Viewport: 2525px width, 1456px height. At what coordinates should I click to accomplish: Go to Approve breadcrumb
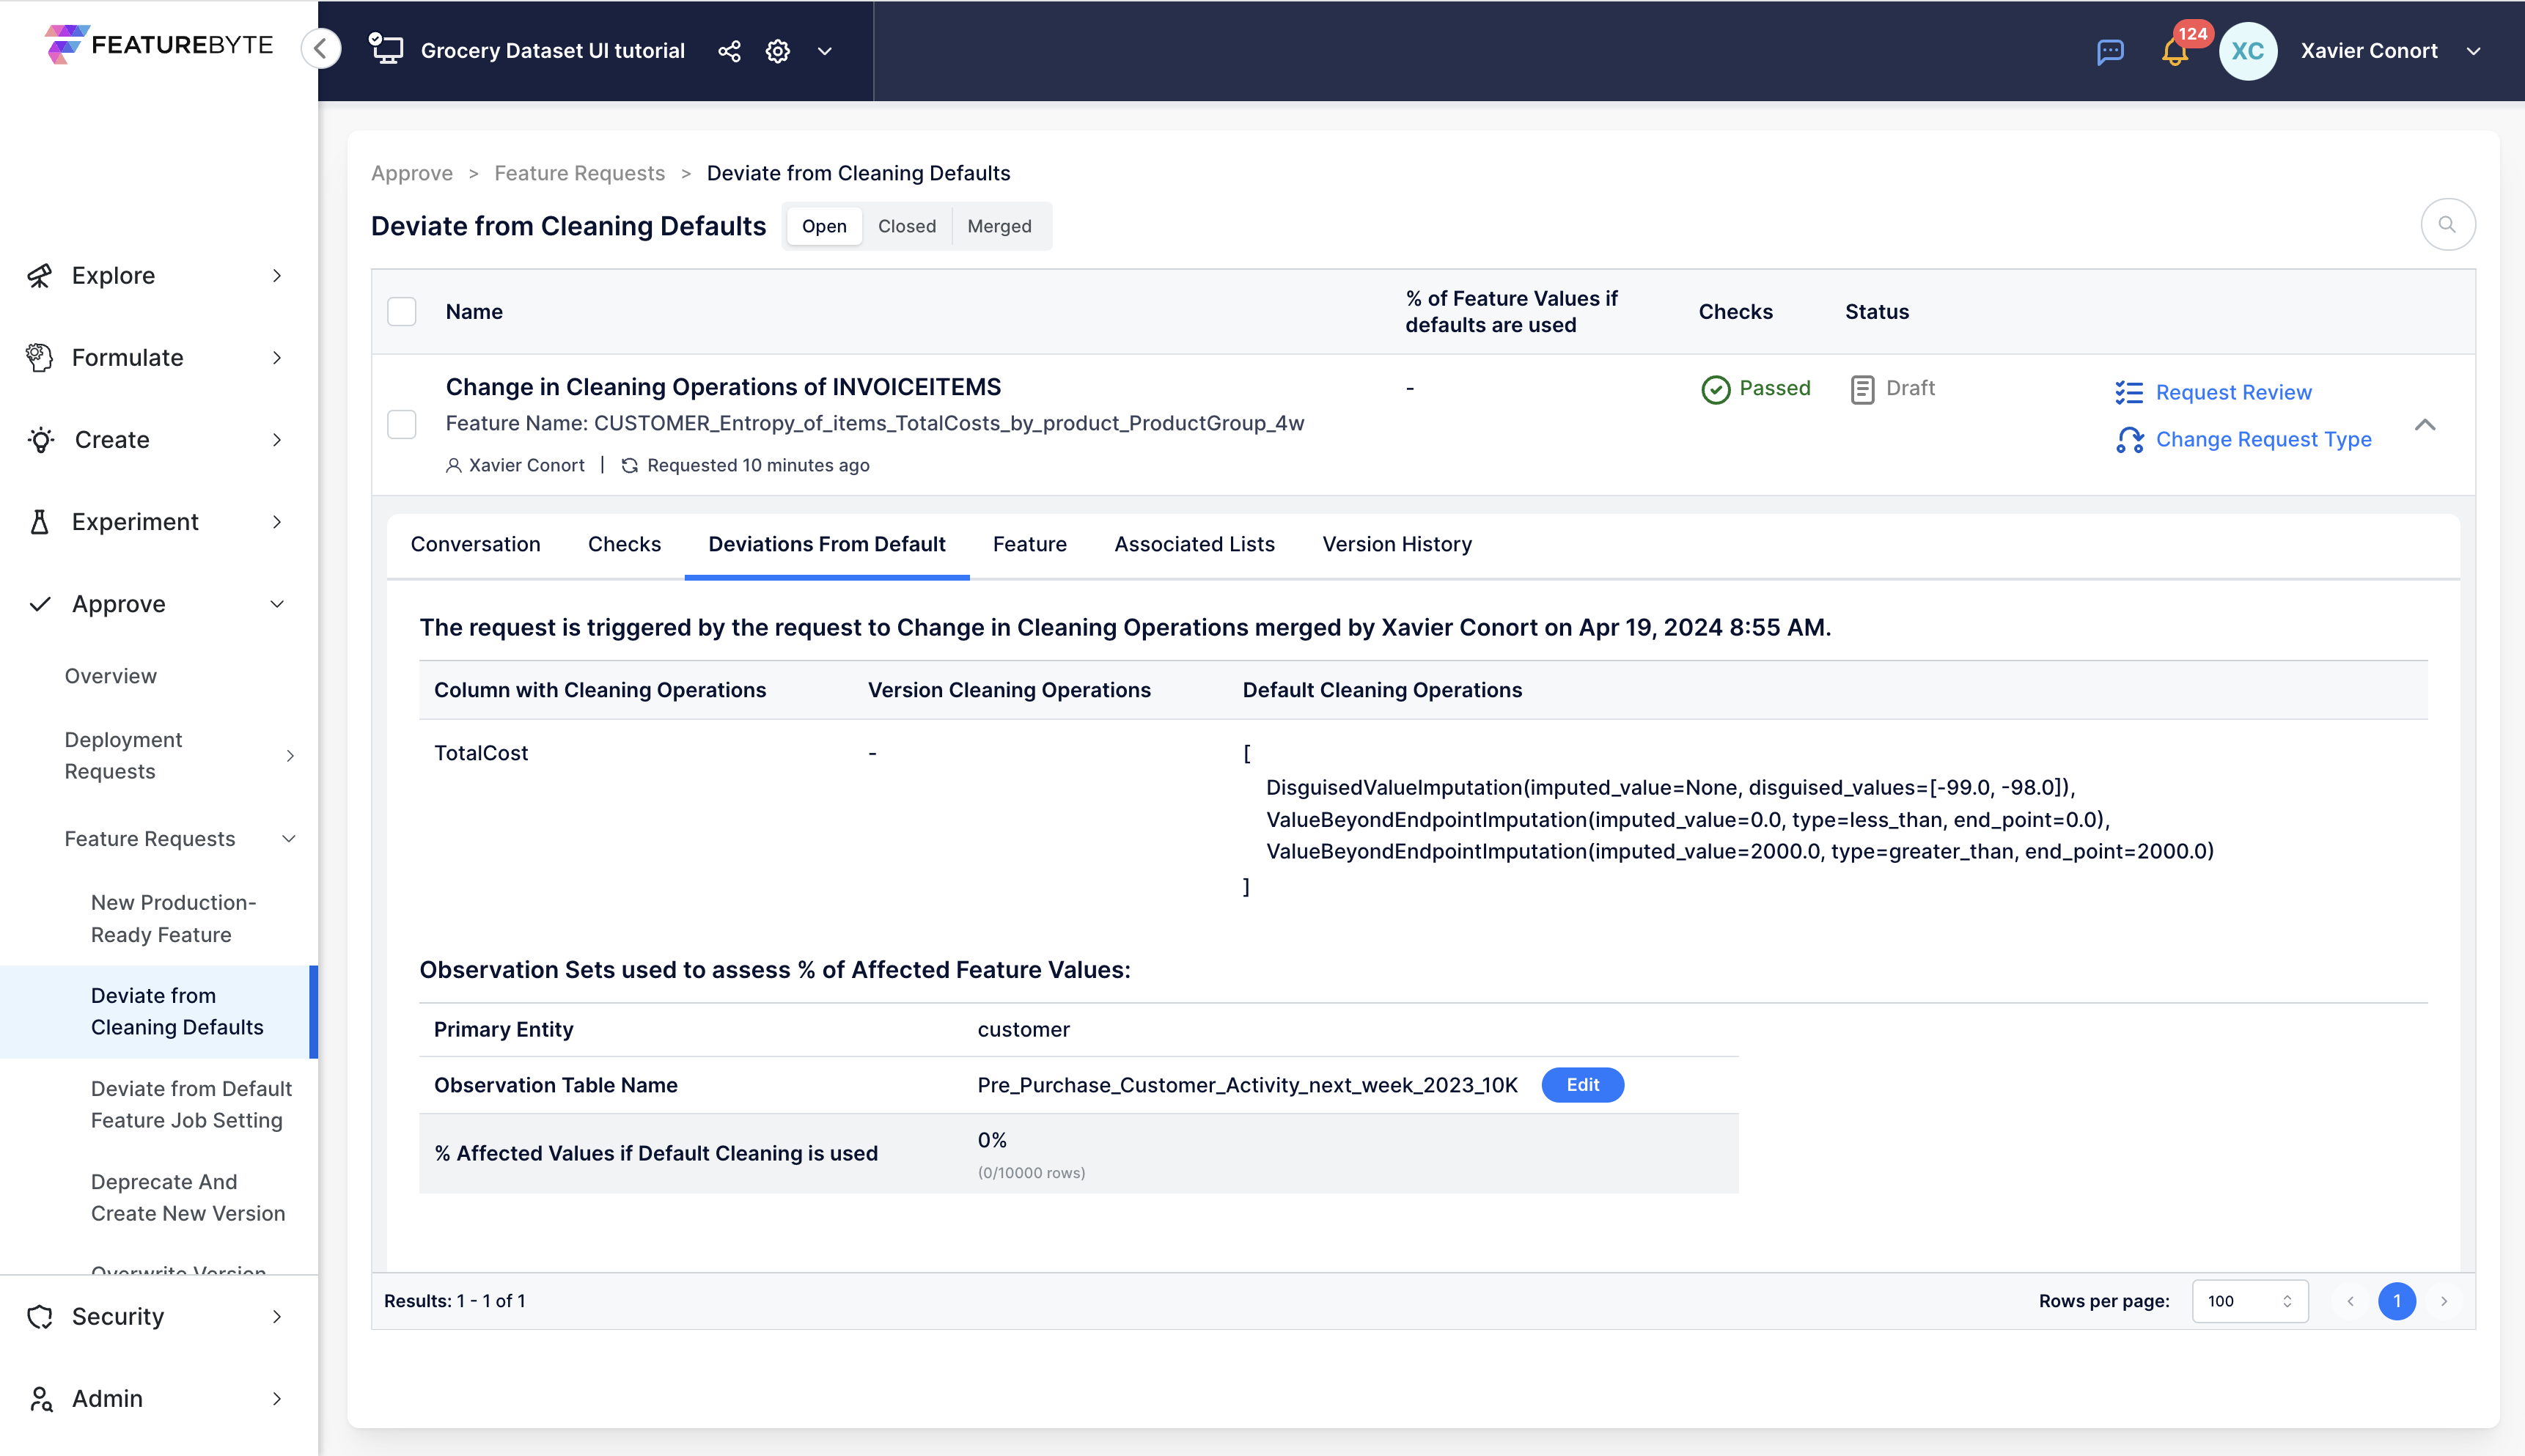(x=411, y=173)
